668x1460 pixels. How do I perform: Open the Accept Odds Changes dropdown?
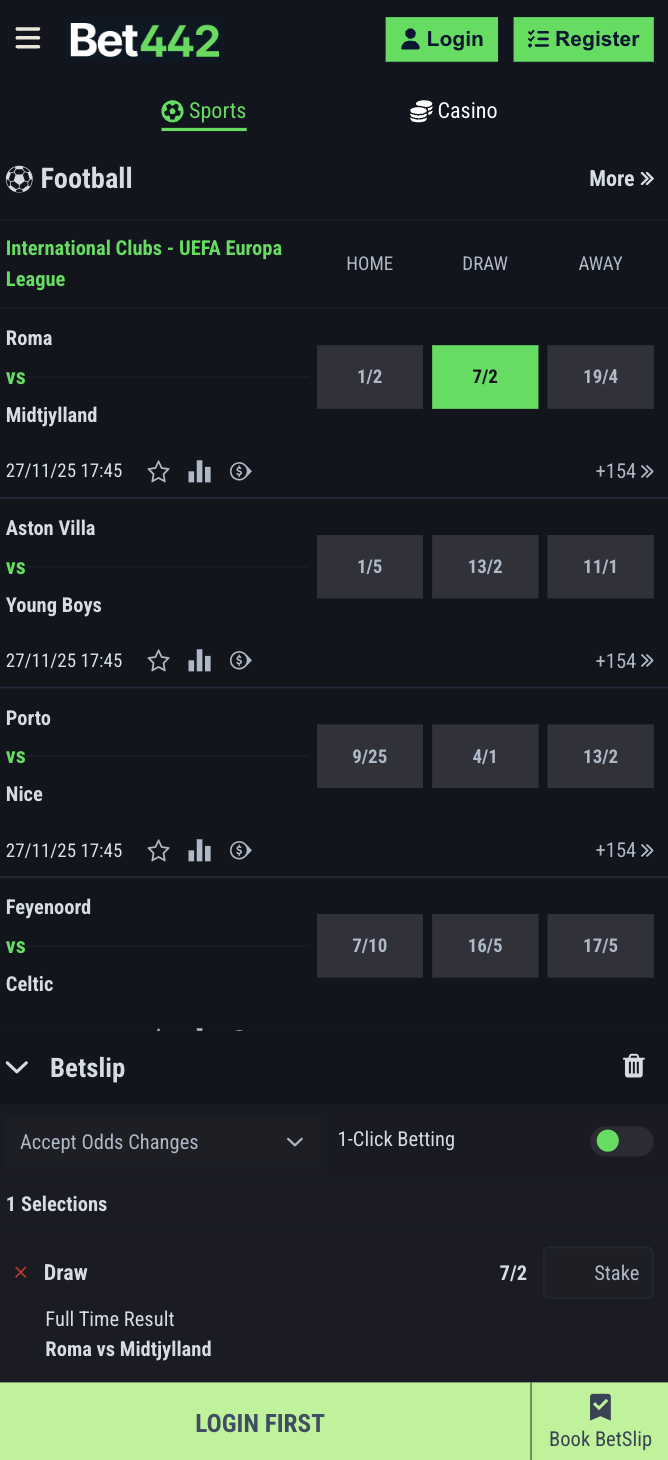pos(163,1141)
